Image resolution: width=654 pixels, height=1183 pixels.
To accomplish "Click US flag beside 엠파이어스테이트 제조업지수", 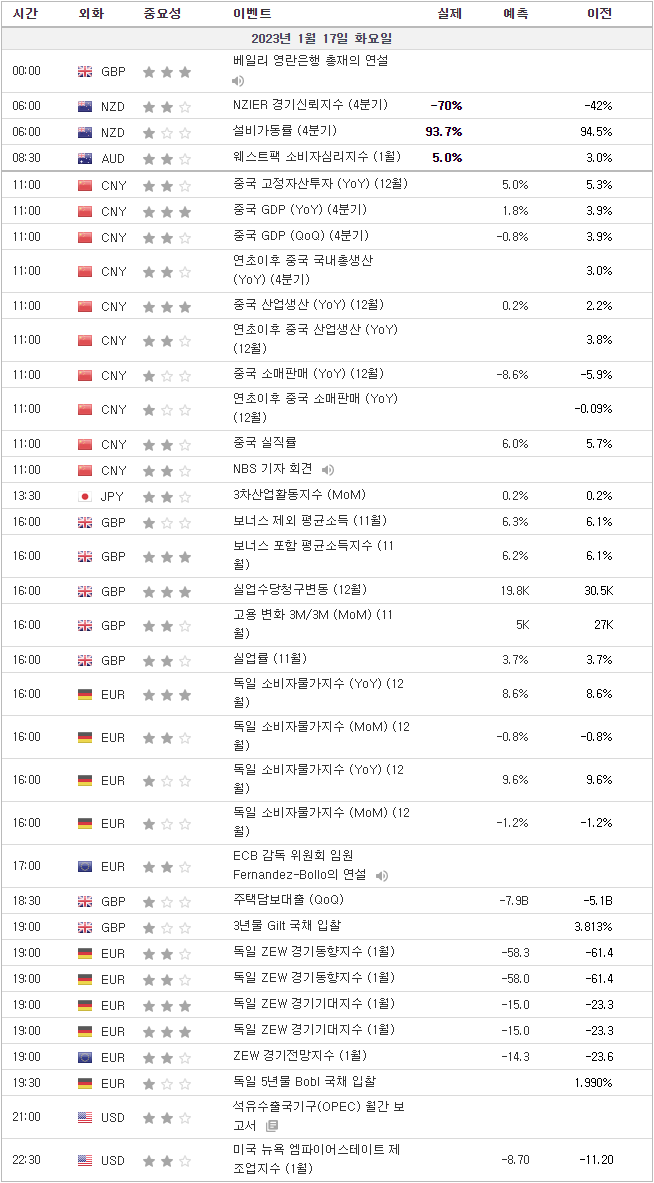I will tap(85, 1160).
